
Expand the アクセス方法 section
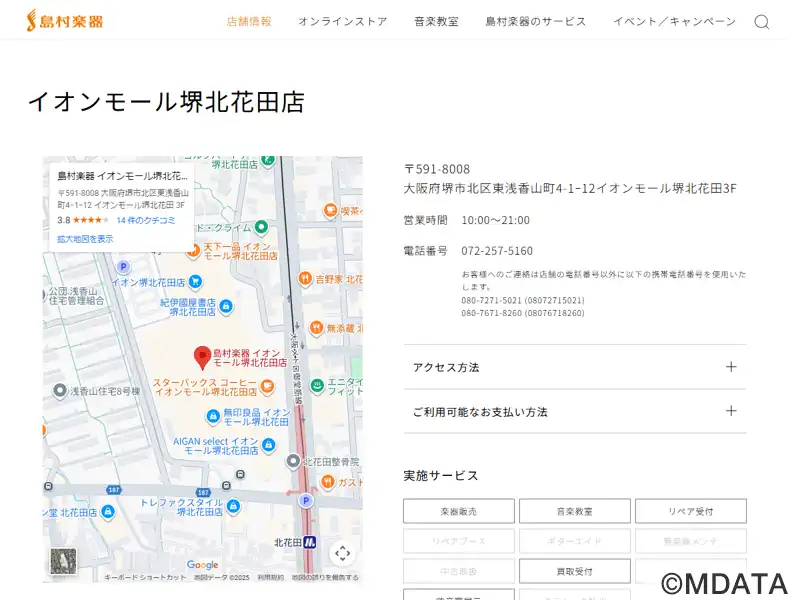[574, 367]
